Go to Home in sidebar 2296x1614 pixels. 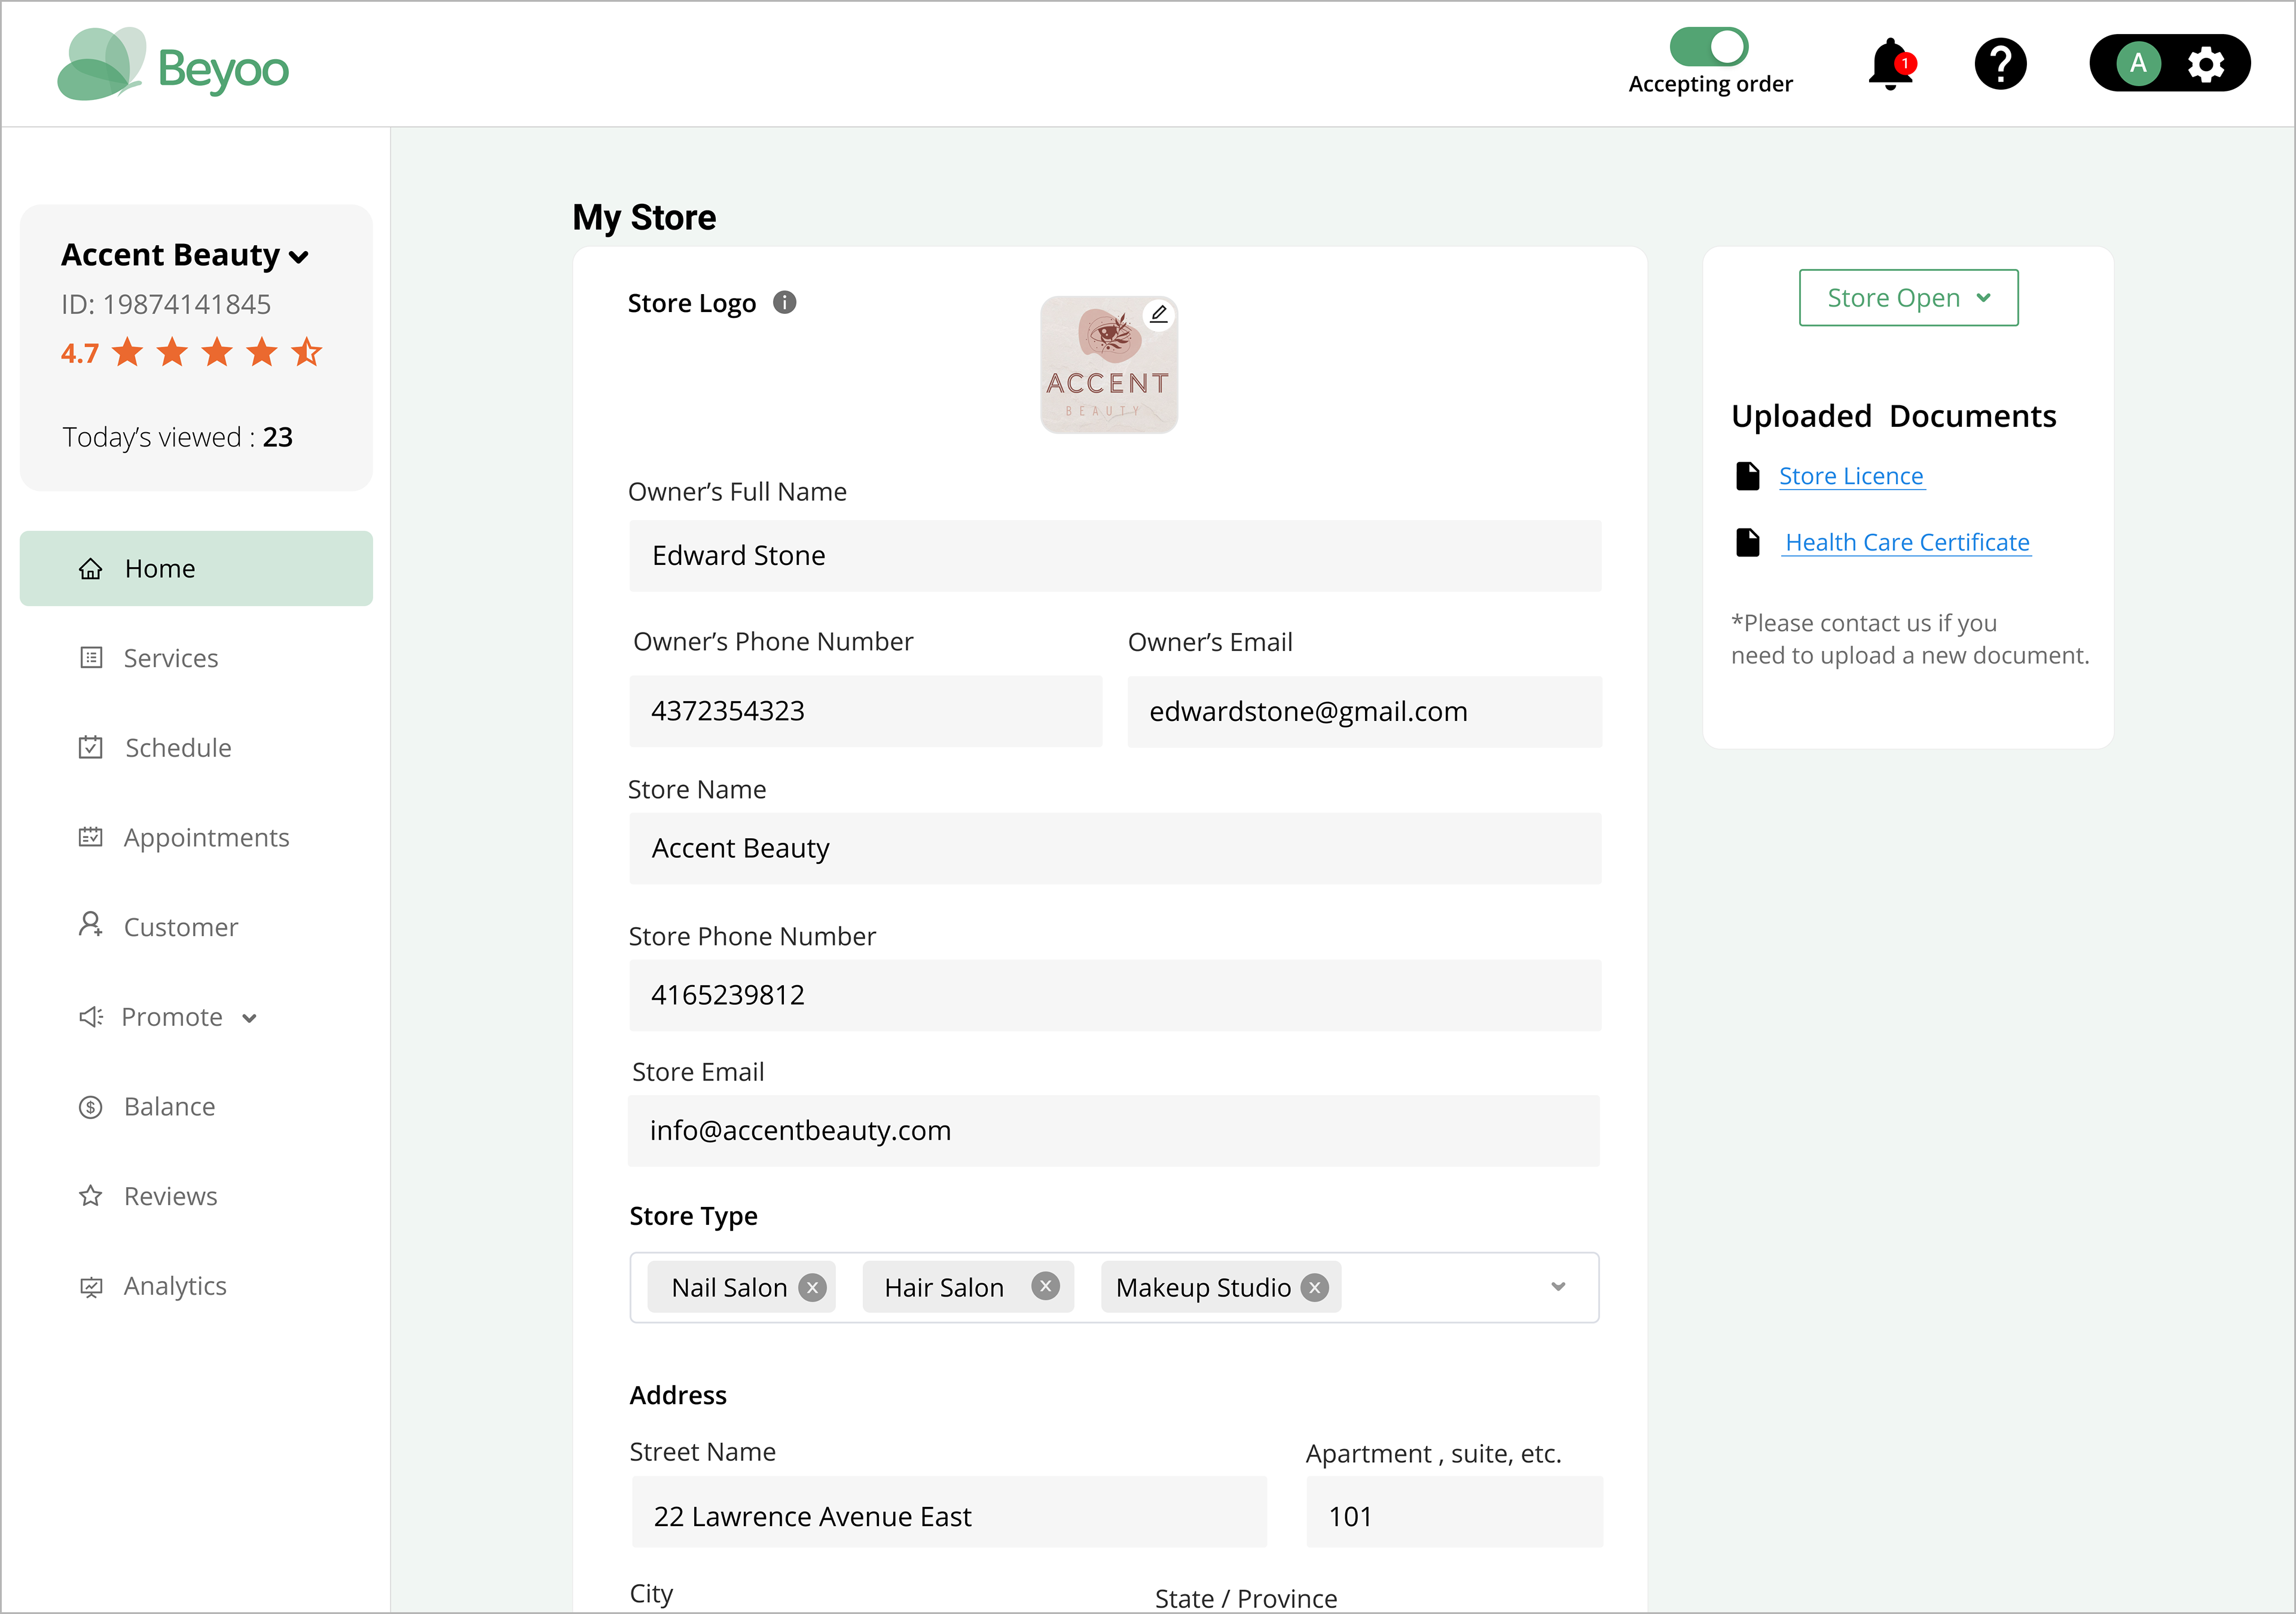pos(196,568)
